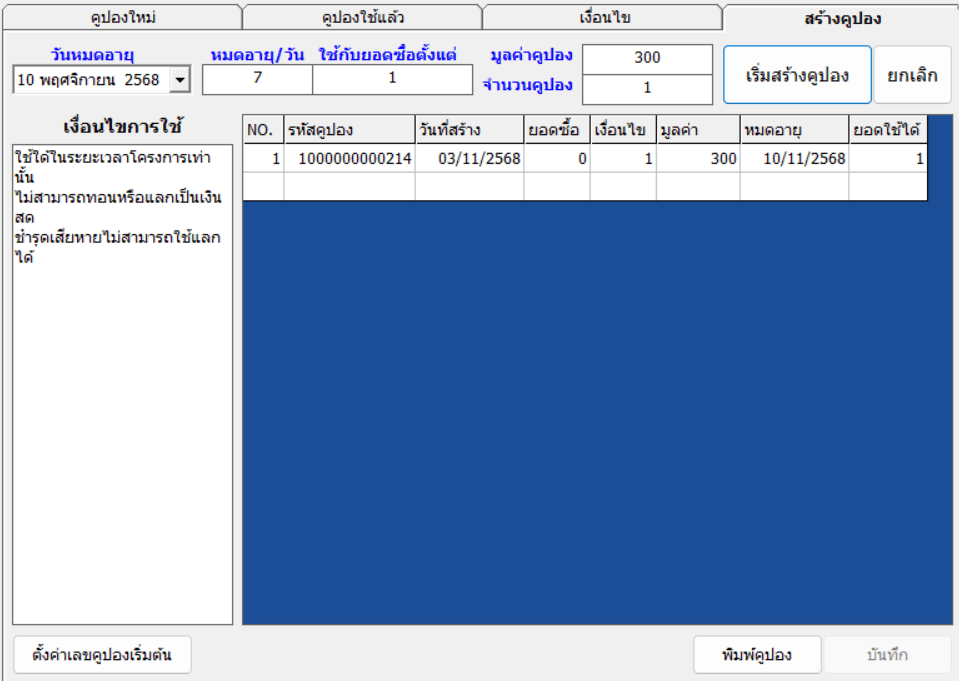This screenshot has height=681, width=959.
Task: Click the ยกเลิก cancel button
Action: [x=912, y=75]
